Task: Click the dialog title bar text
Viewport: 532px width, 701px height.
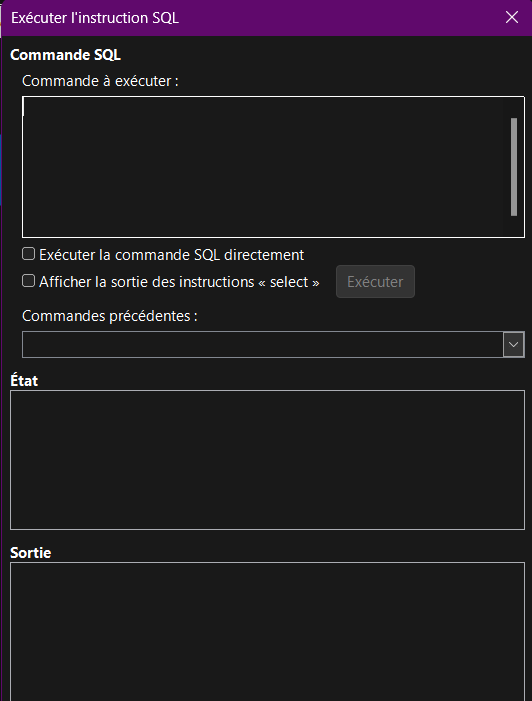Action: click(95, 18)
